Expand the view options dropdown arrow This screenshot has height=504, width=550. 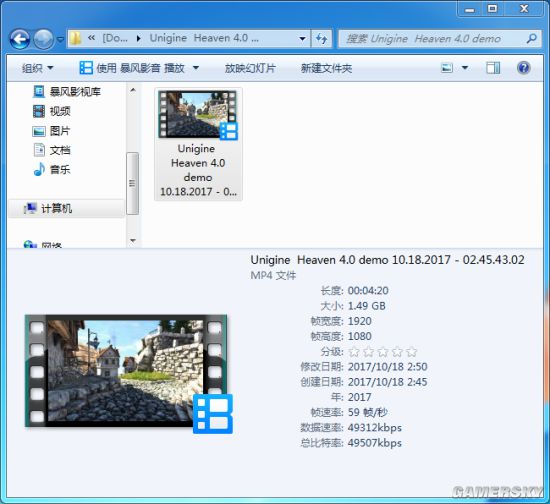click(465, 68)
